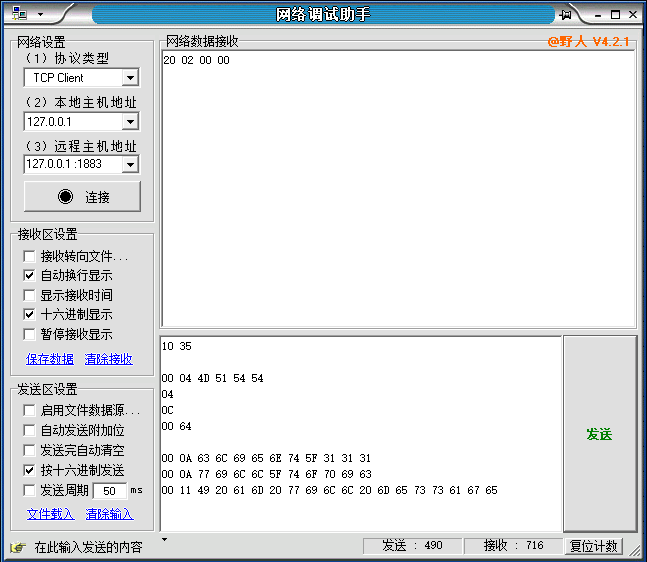Screen dimensions: 647x562
Task: Click the '00 64' line in send area
Action: (x=177, y=426)
